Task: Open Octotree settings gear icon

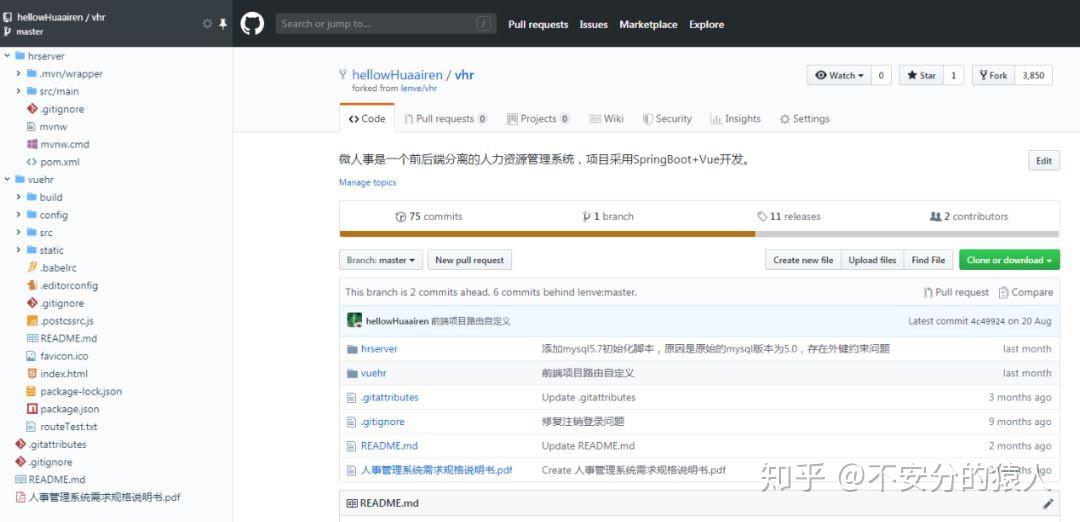Action: pos(207,23)
